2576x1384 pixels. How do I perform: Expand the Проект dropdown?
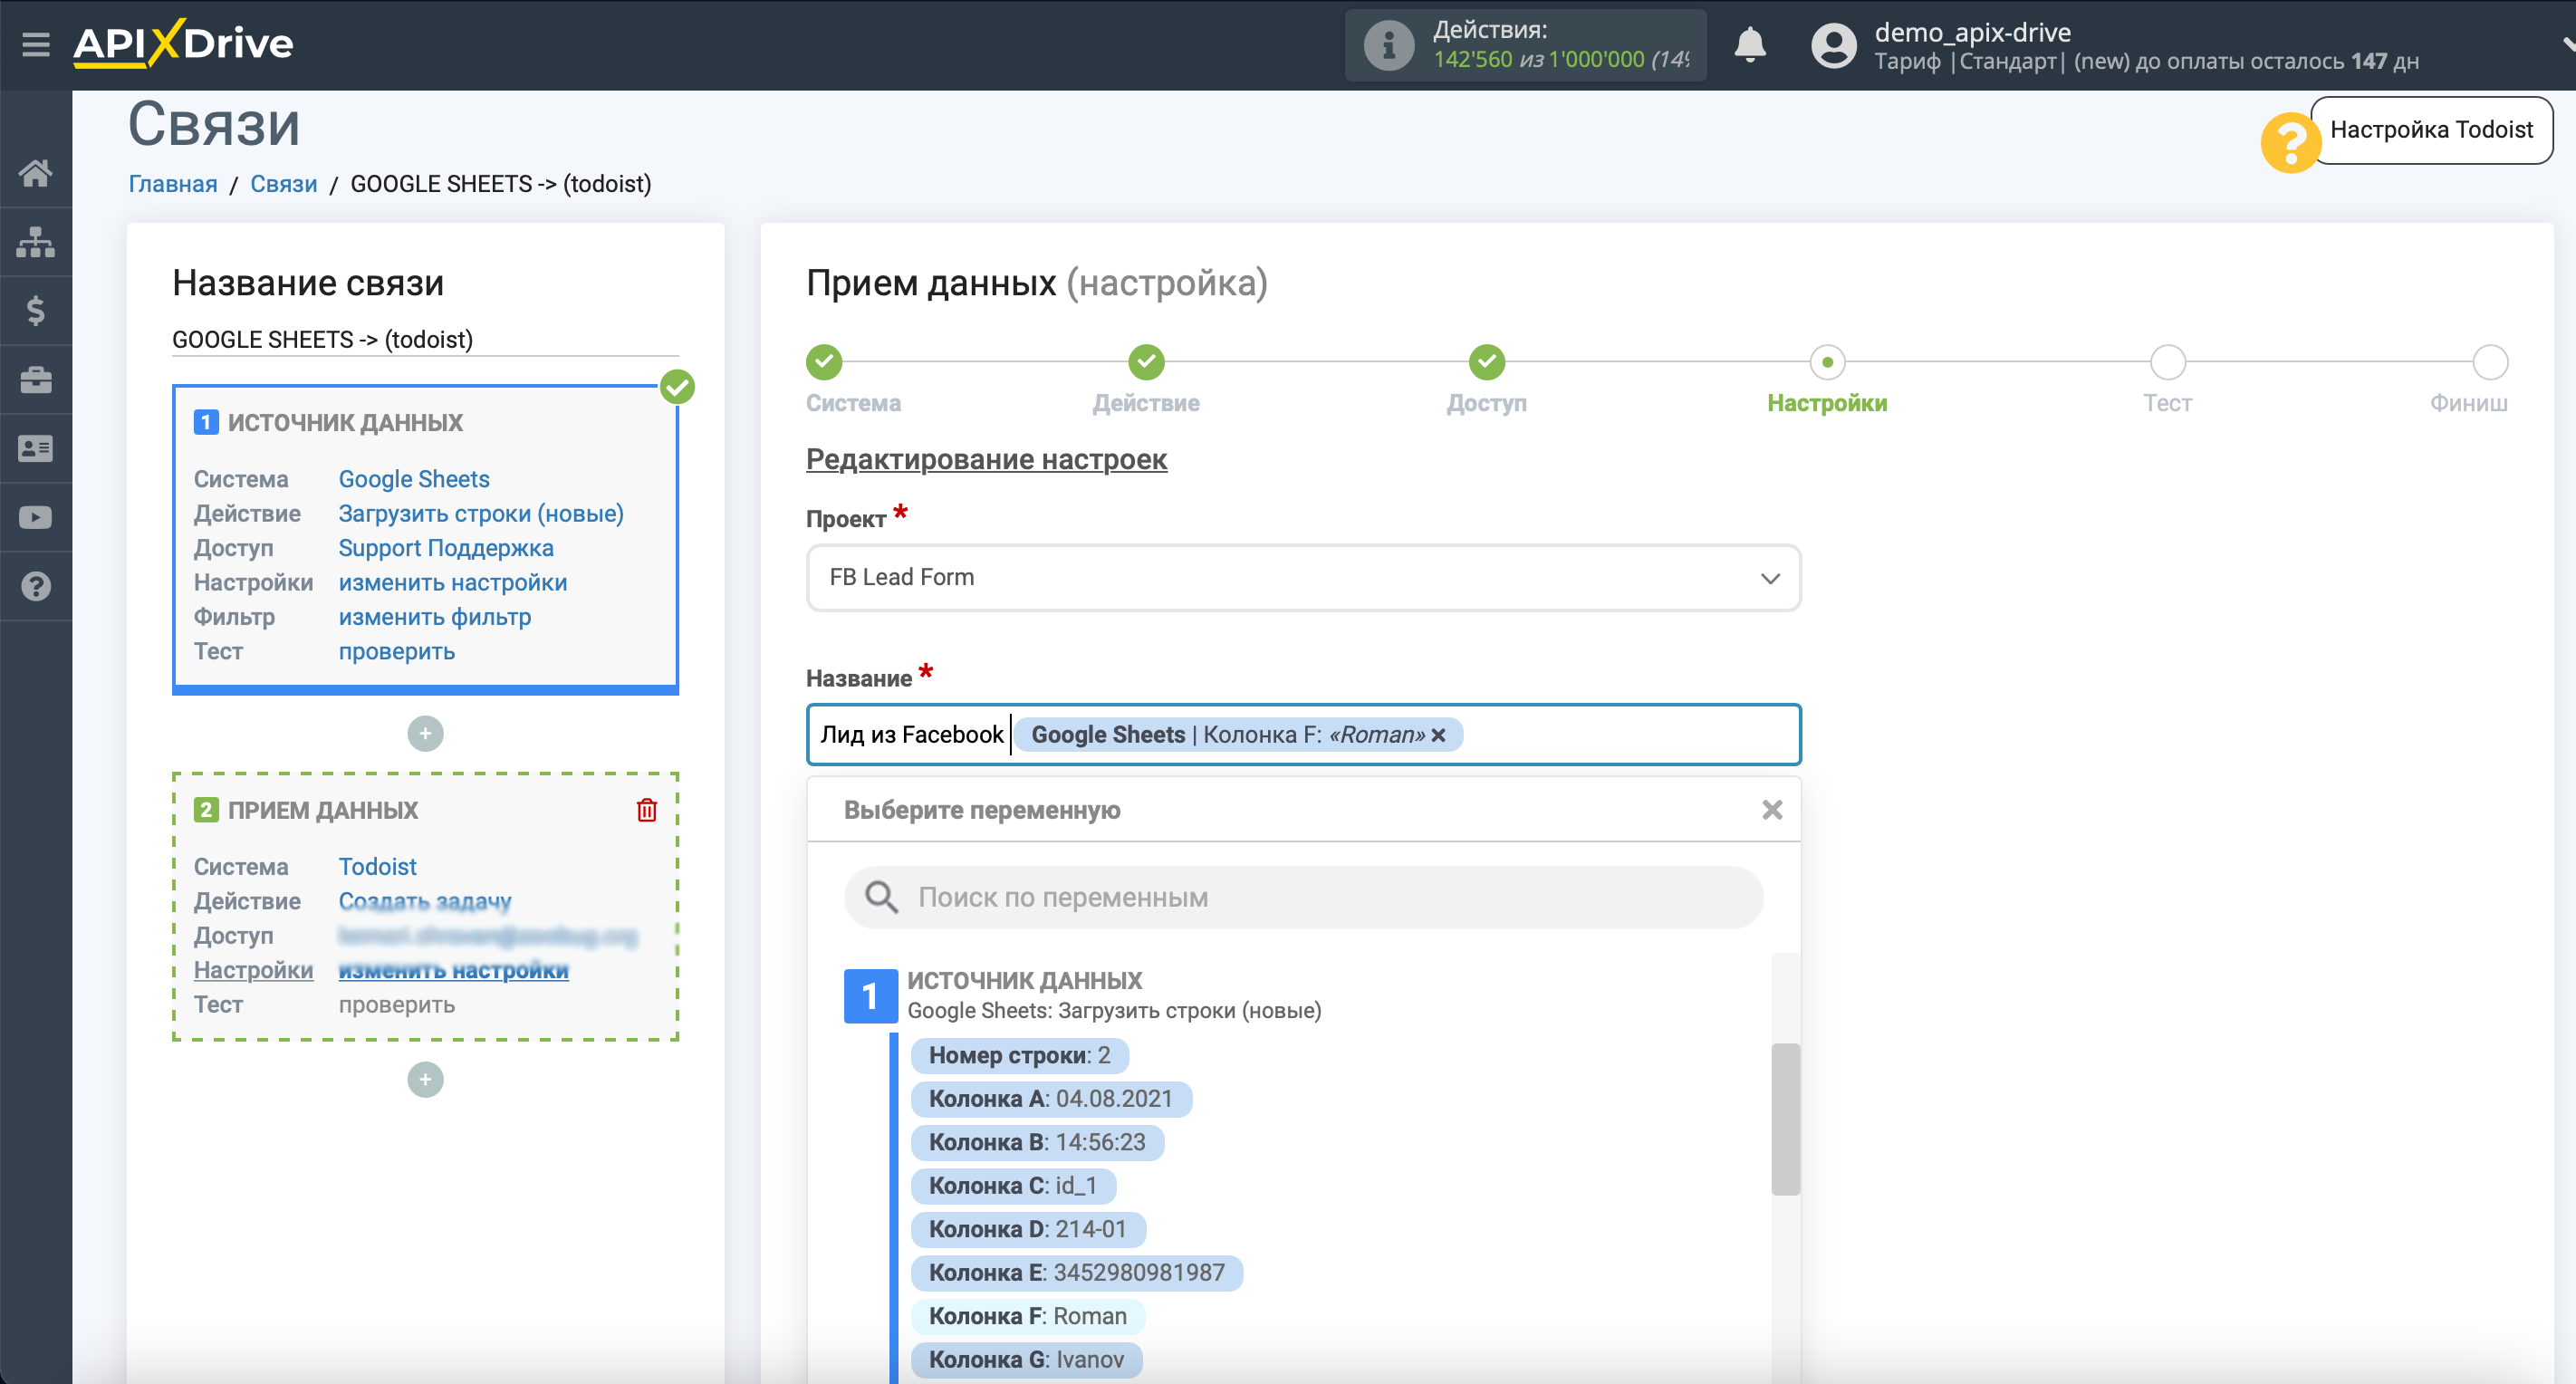pos(1304,578)
